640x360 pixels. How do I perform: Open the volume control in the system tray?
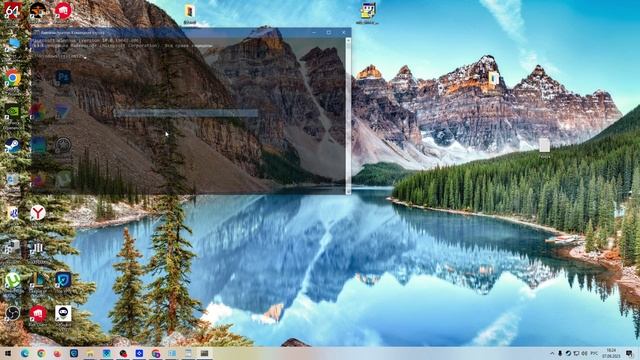click(x=584, y=353)
